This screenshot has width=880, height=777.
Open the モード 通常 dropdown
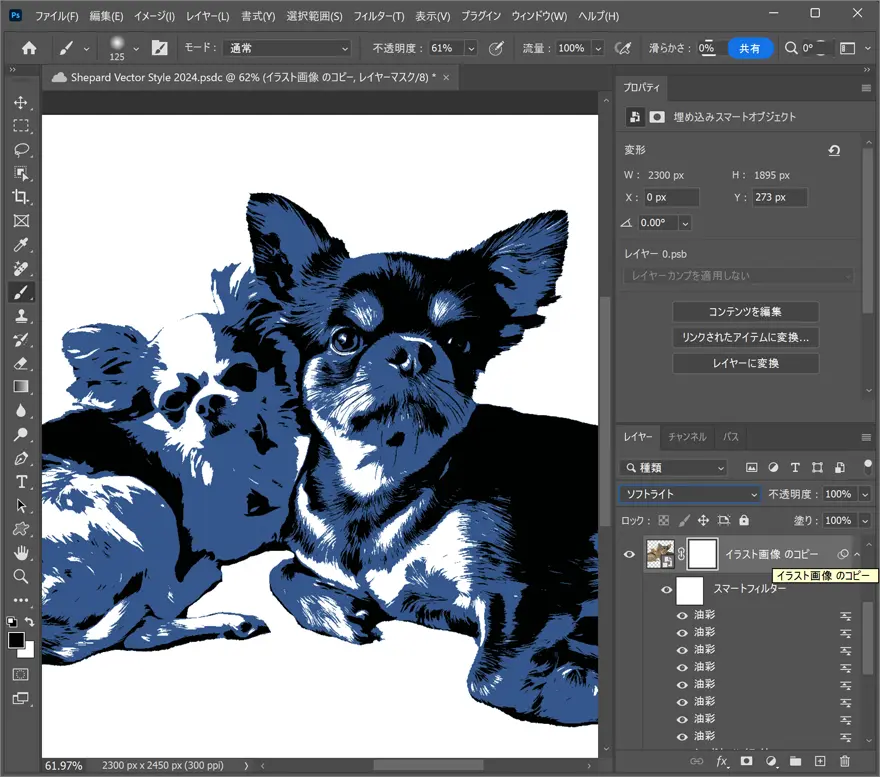(289, 48)
